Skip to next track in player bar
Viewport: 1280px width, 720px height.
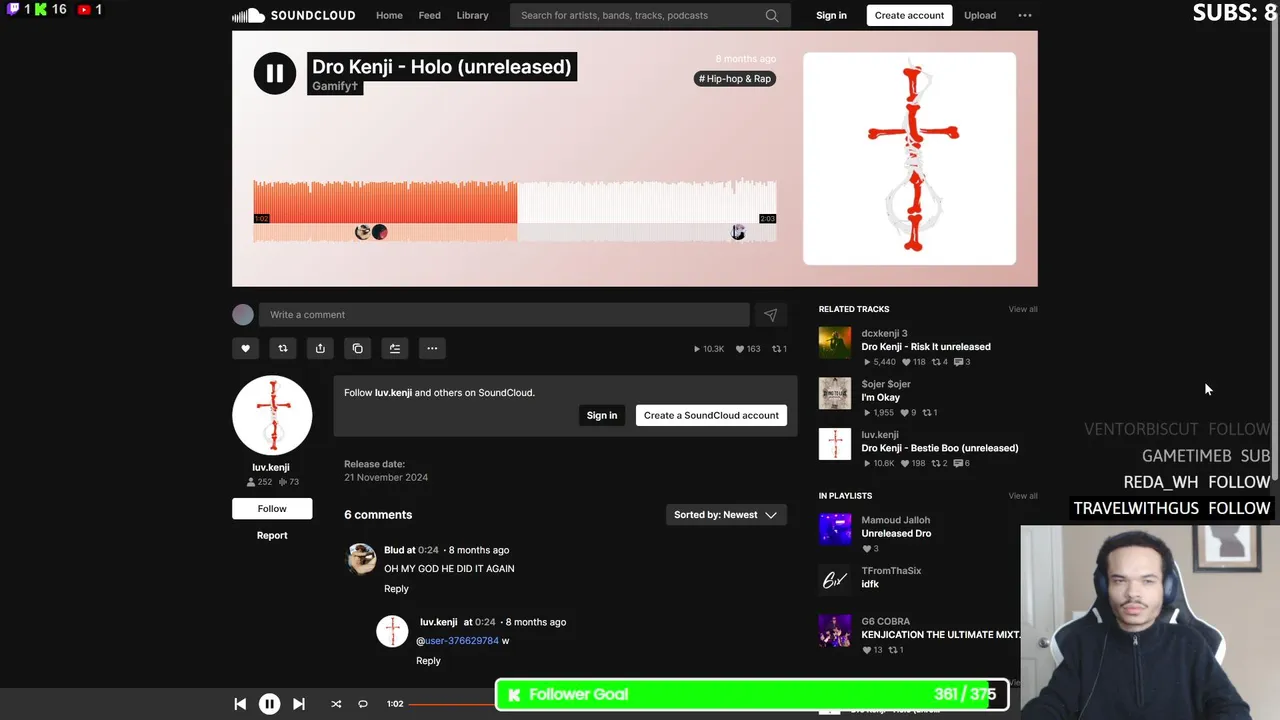298,704
